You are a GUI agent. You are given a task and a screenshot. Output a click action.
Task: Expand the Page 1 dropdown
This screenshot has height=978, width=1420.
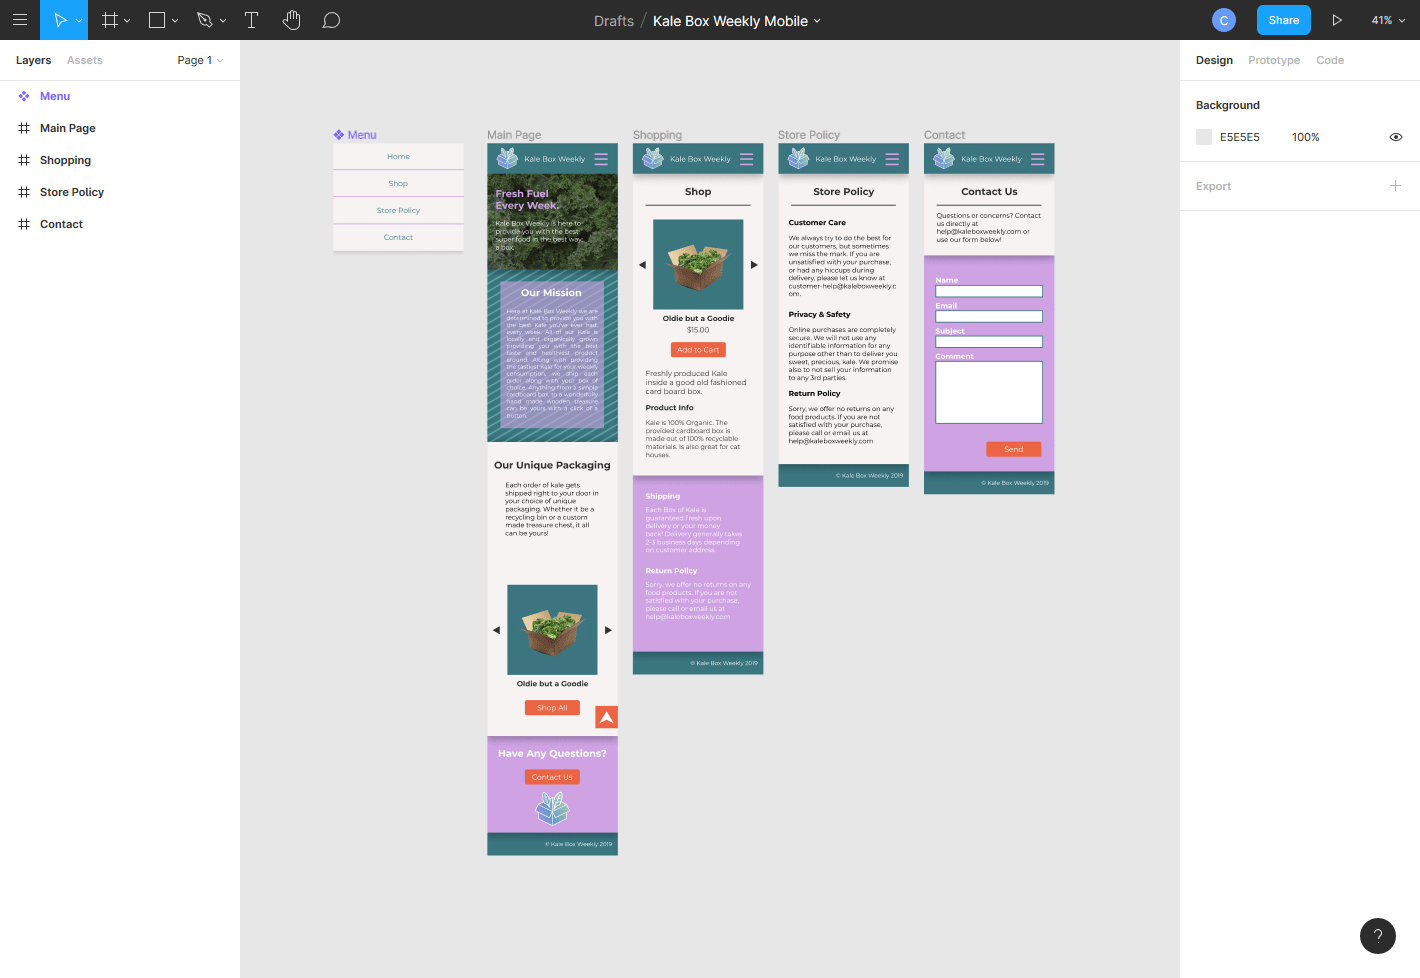(200, 60)
